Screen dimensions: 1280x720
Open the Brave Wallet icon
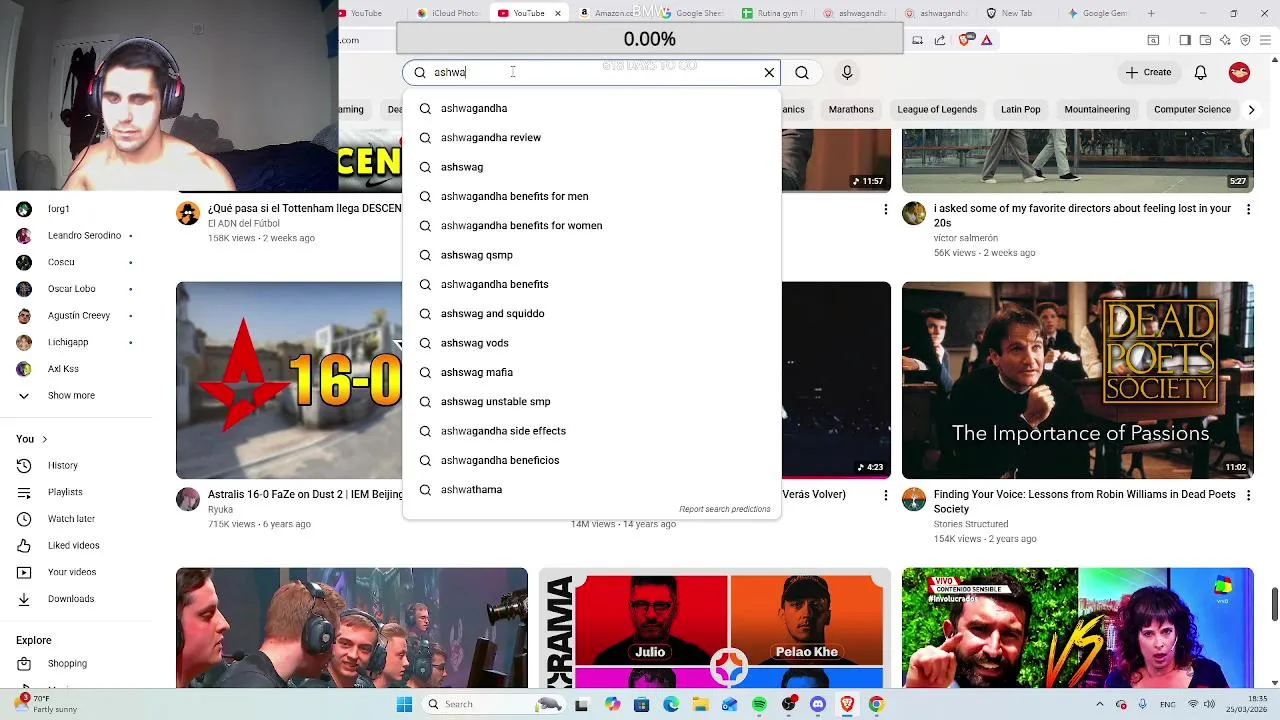click(1205, 40)
